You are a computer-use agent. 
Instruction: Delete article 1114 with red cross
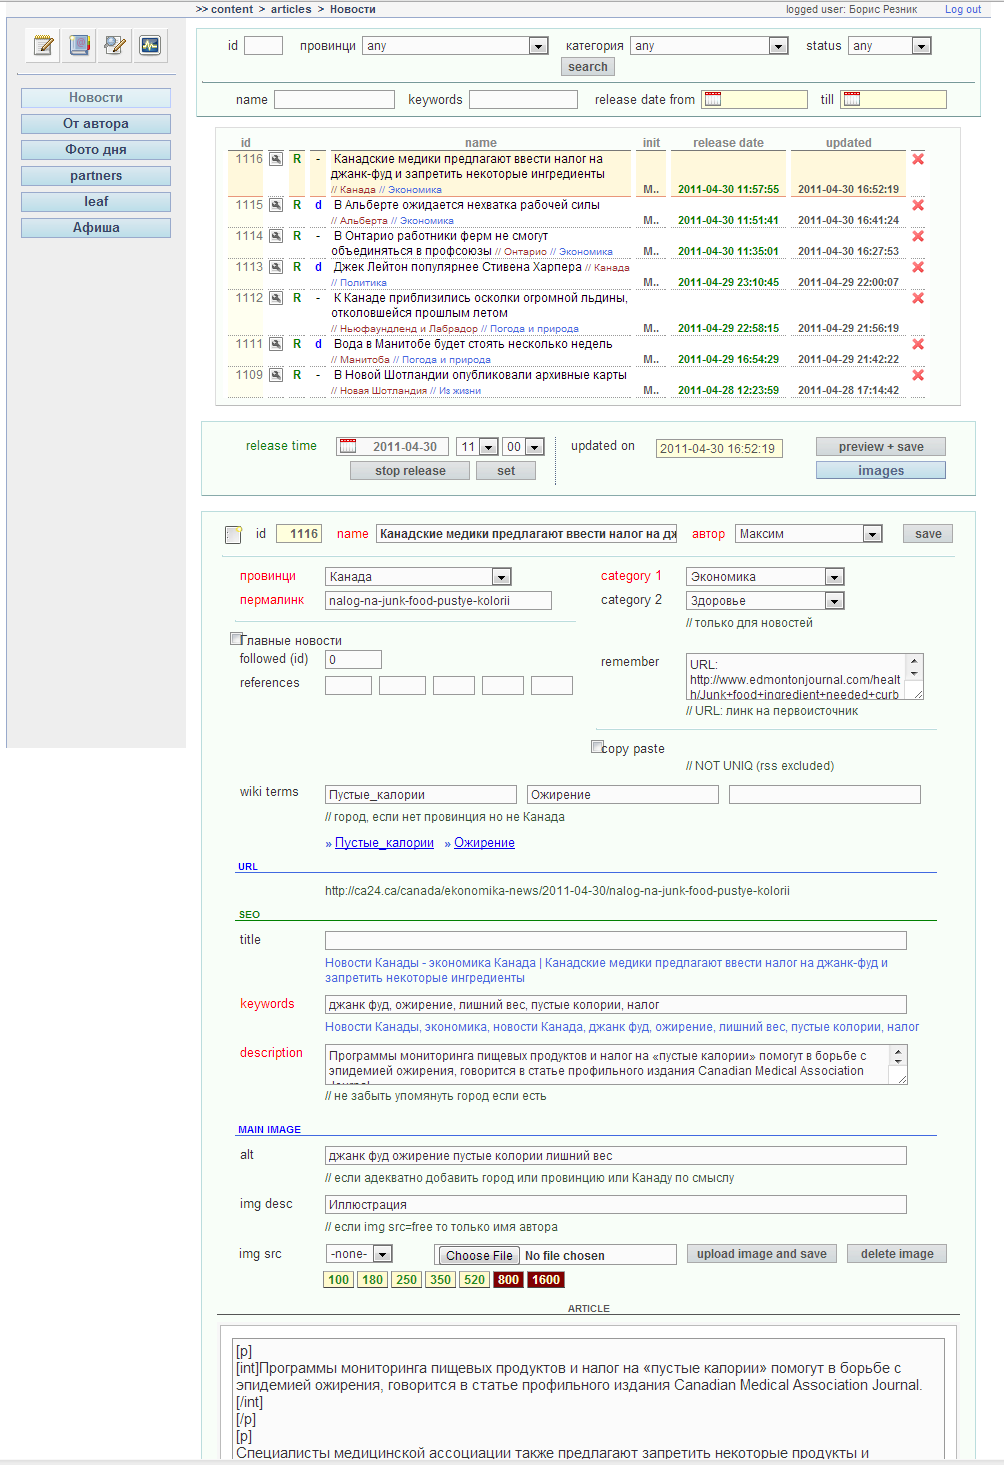(918, 236)
